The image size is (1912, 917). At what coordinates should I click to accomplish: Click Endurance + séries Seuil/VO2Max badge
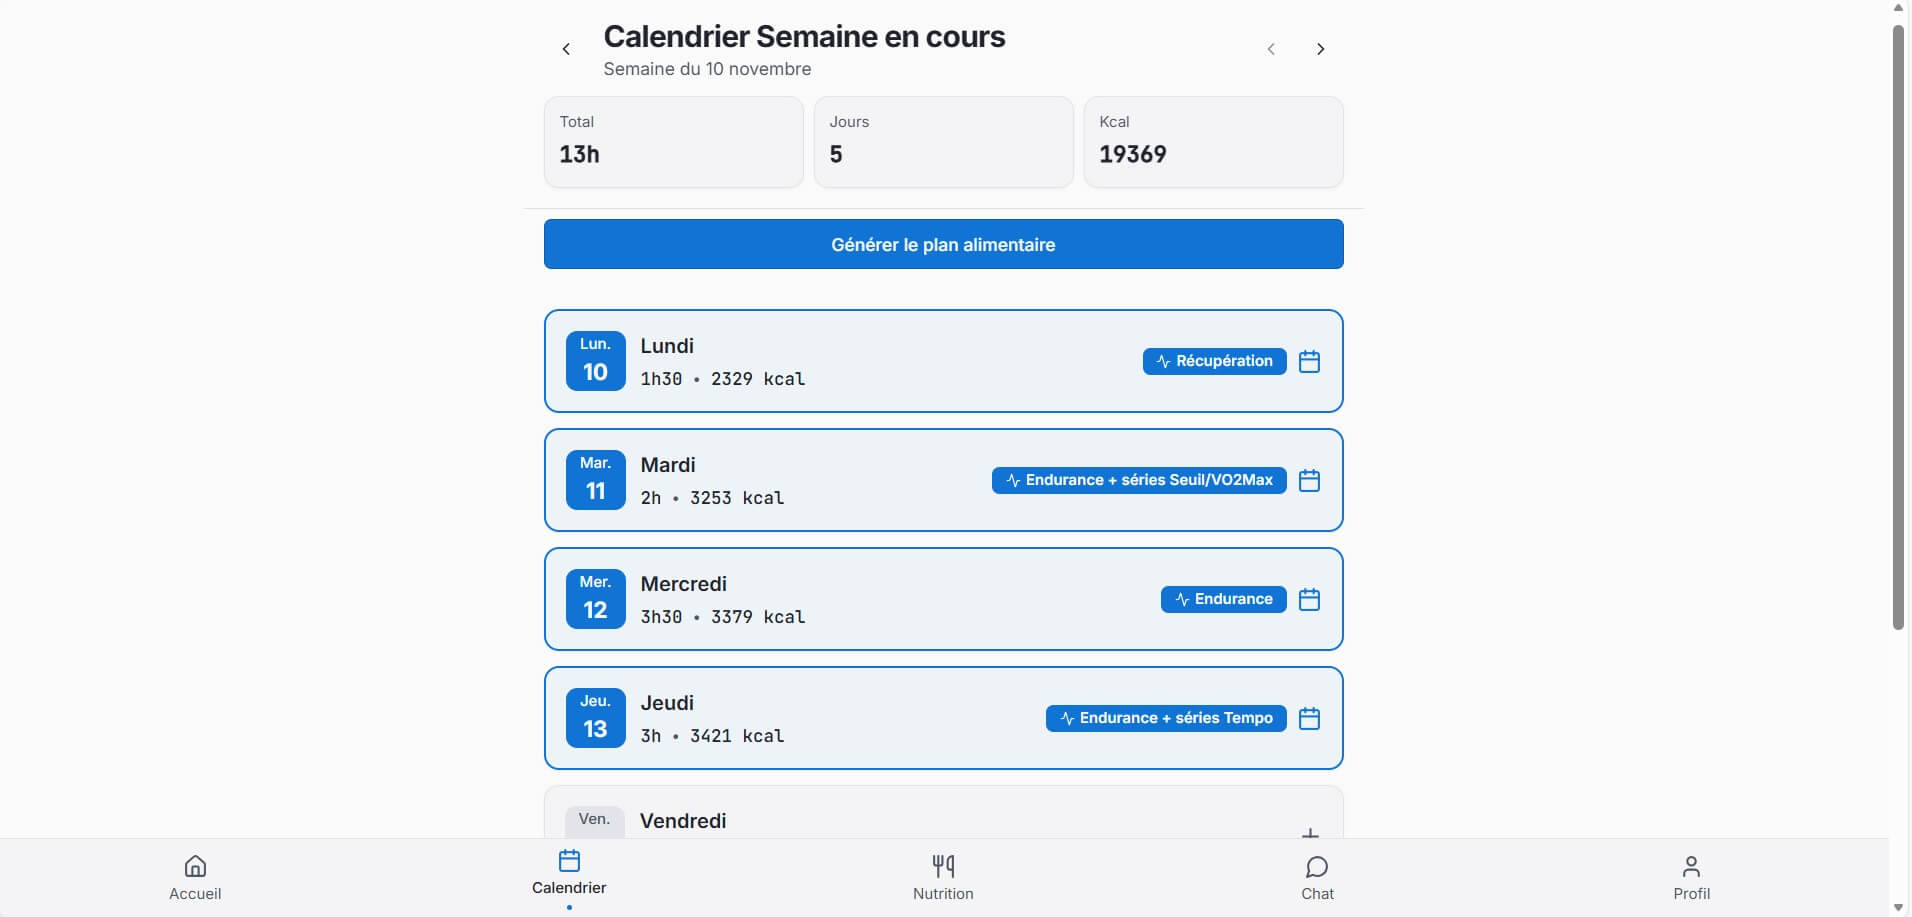coord(1139,480)
